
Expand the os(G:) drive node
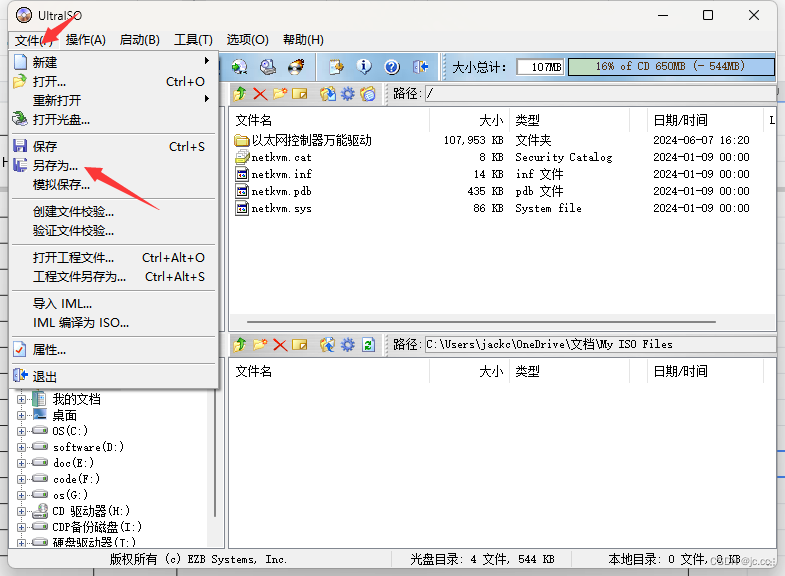(x=21, y=495)
